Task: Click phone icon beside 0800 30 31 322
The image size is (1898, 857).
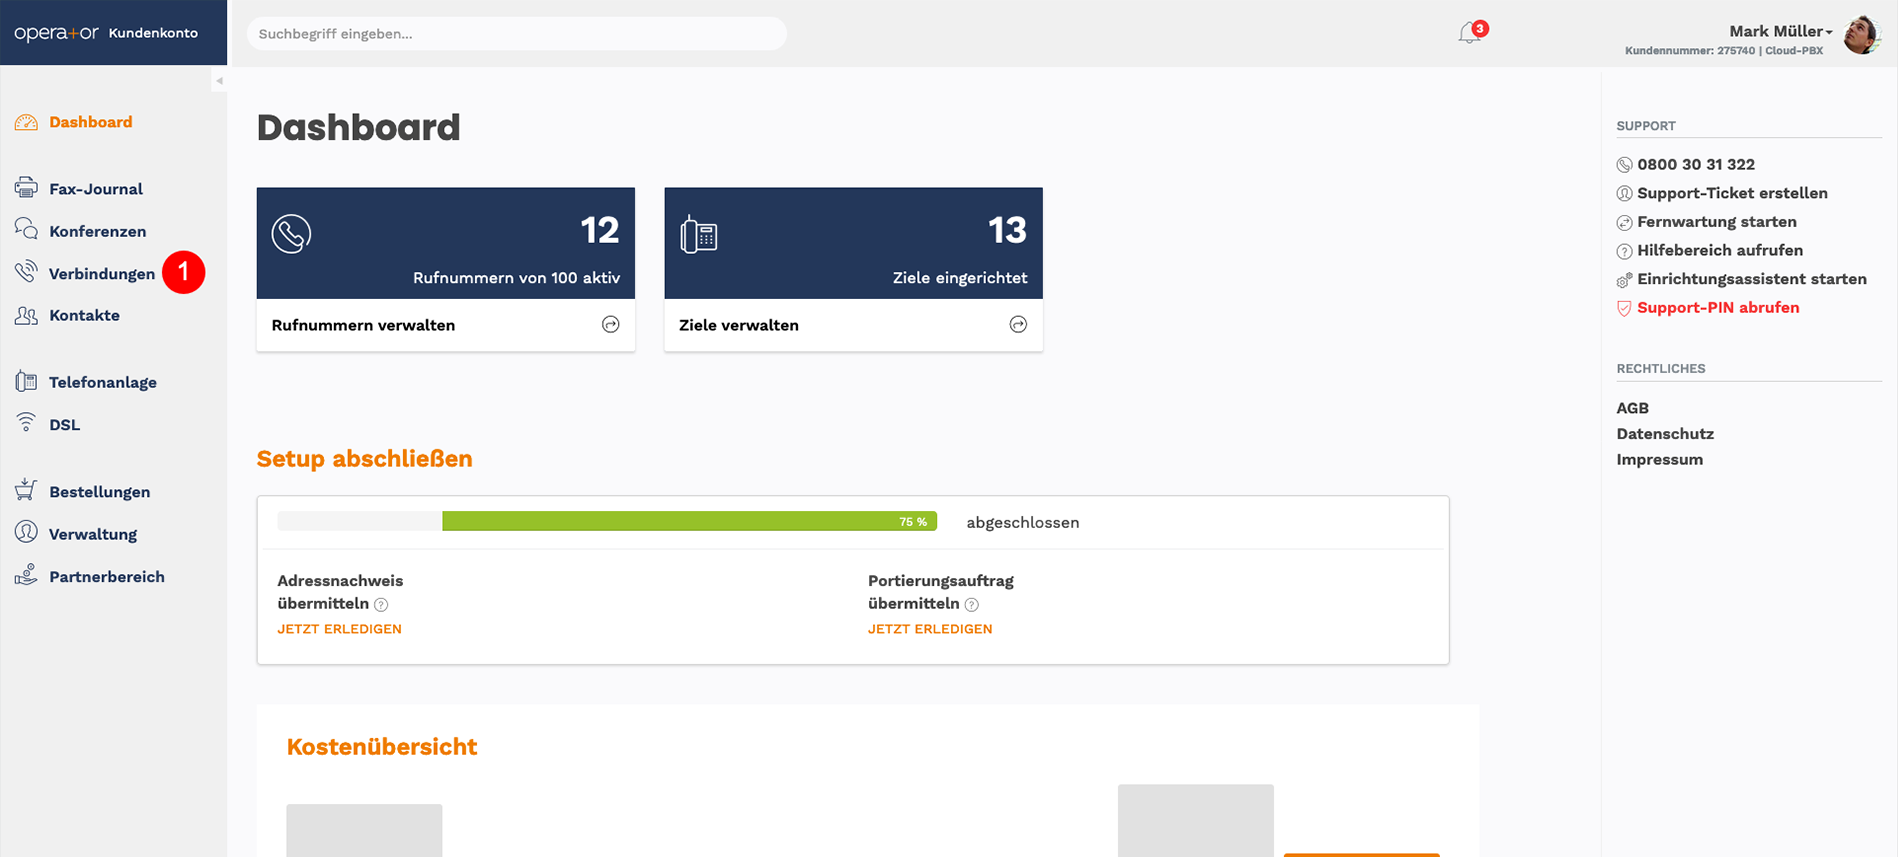Action: click(1624, 165)
